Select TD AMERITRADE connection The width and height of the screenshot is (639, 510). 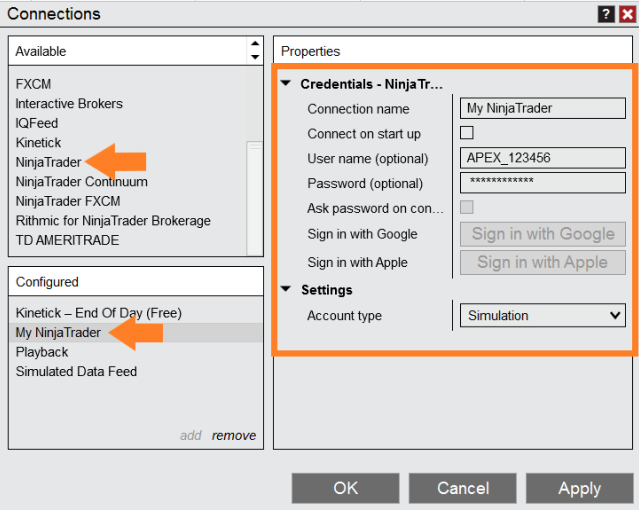tap(67, 241)
